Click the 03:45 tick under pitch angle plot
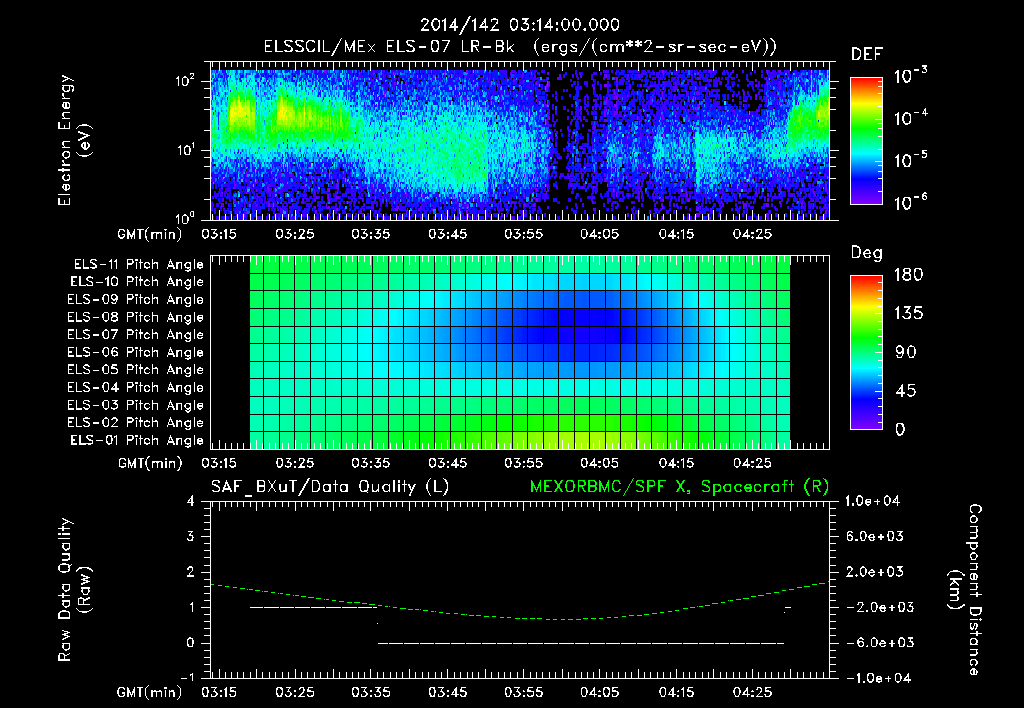This screenshot has width=1024, height=708. point(447,463)
